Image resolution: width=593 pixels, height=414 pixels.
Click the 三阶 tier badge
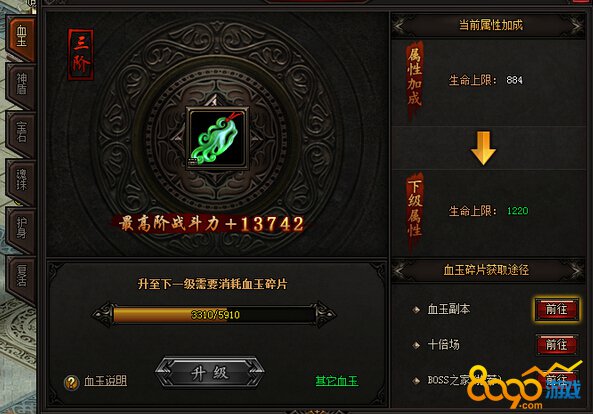(x=81, y=54)
